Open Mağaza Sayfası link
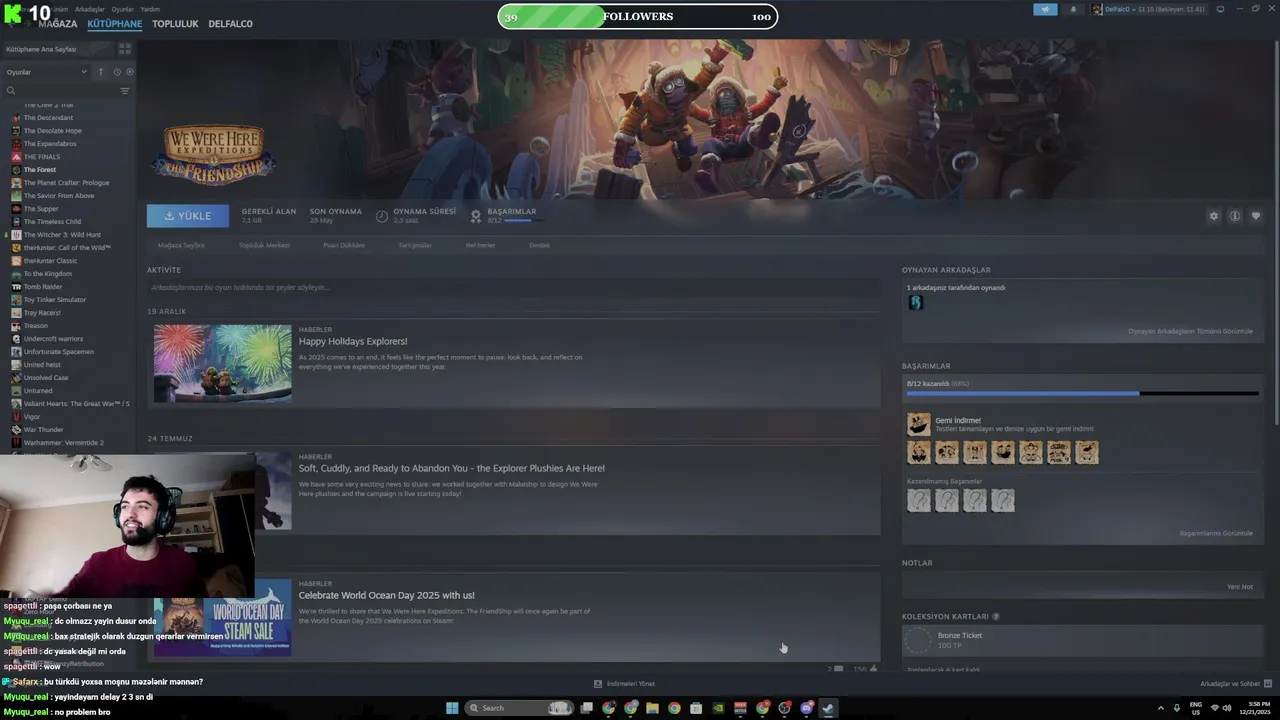Viewport: 1280px width, 720px height. click(181, 245)
